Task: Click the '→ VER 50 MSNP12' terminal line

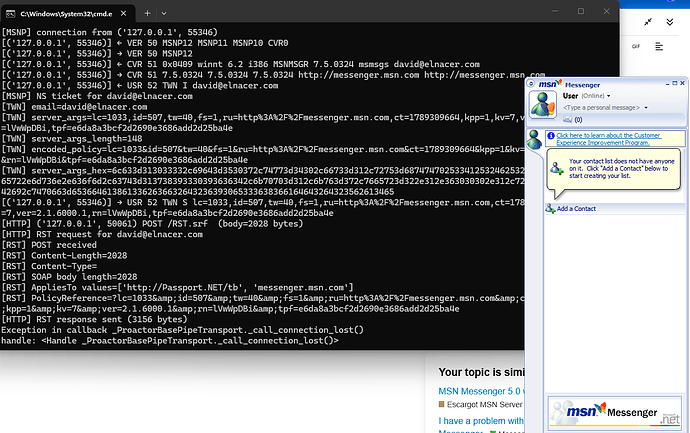Action: pos(97,53)
